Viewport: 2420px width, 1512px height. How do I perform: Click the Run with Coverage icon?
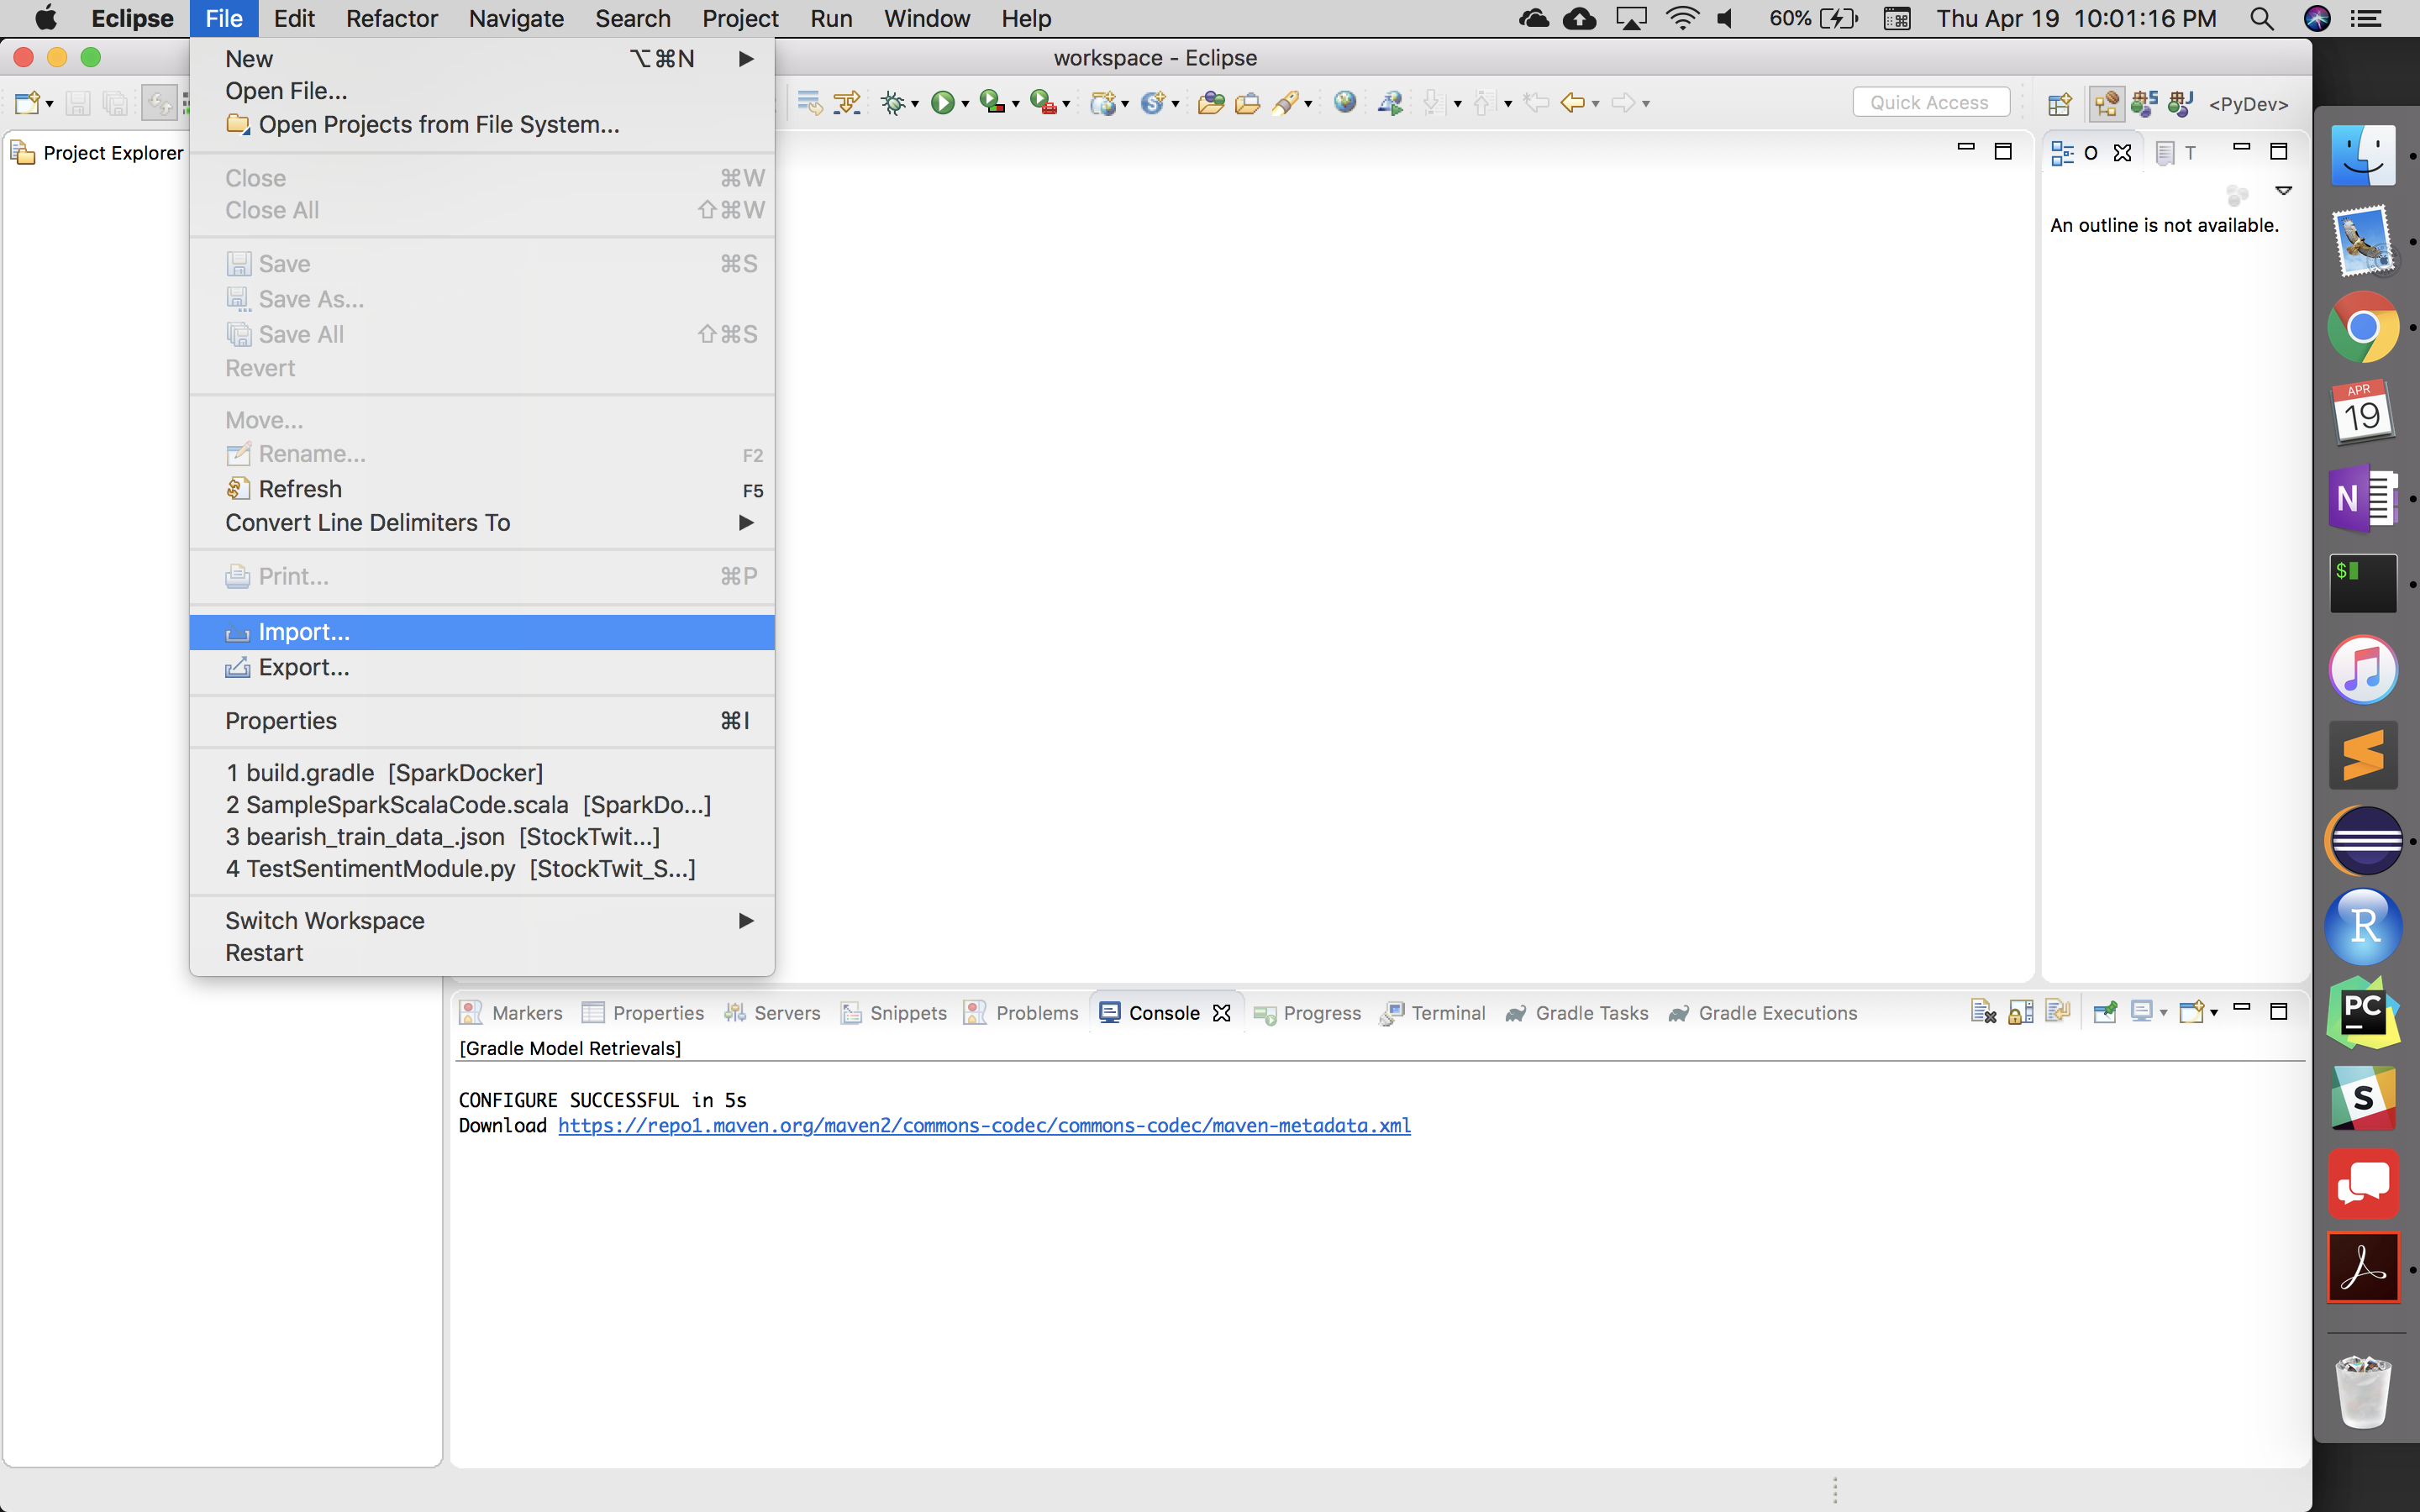point(992,102)
